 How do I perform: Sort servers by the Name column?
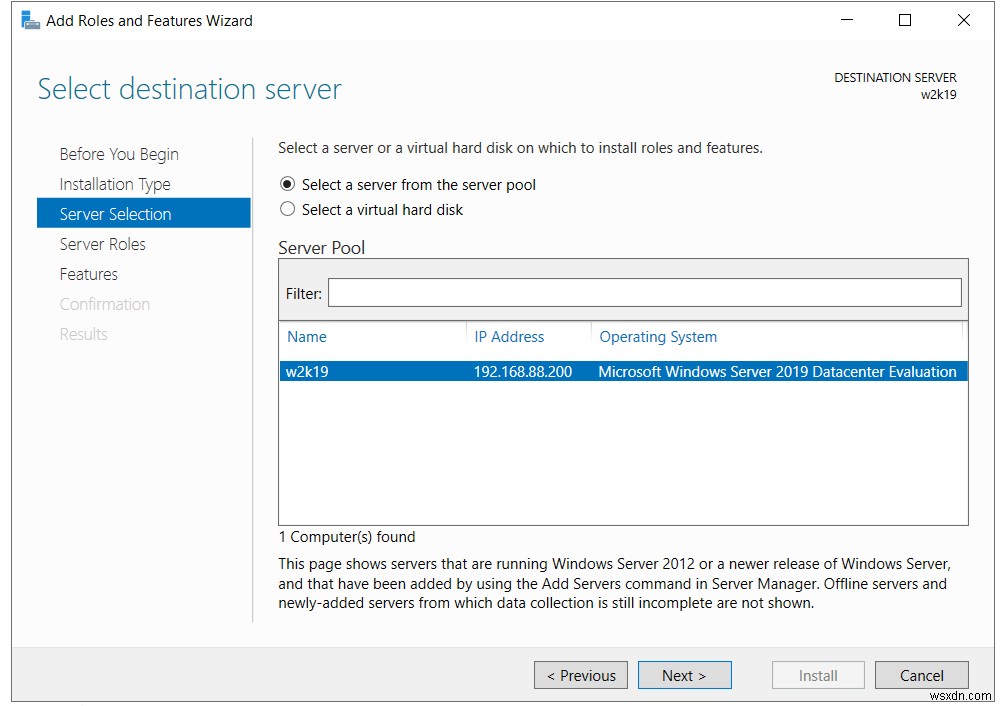tap(306, 337)
